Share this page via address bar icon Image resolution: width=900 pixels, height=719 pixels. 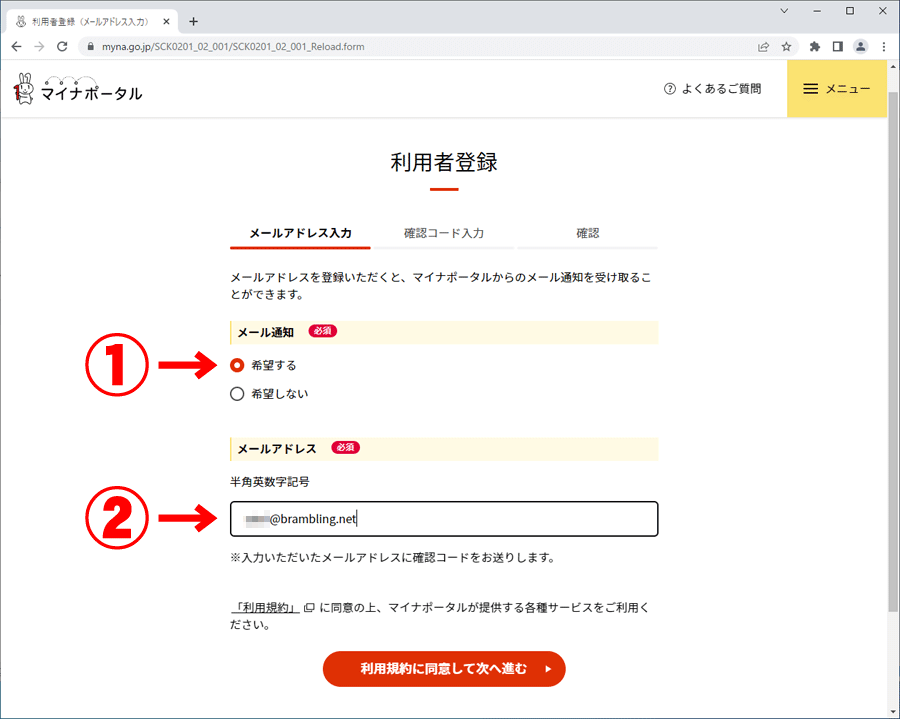763,46
